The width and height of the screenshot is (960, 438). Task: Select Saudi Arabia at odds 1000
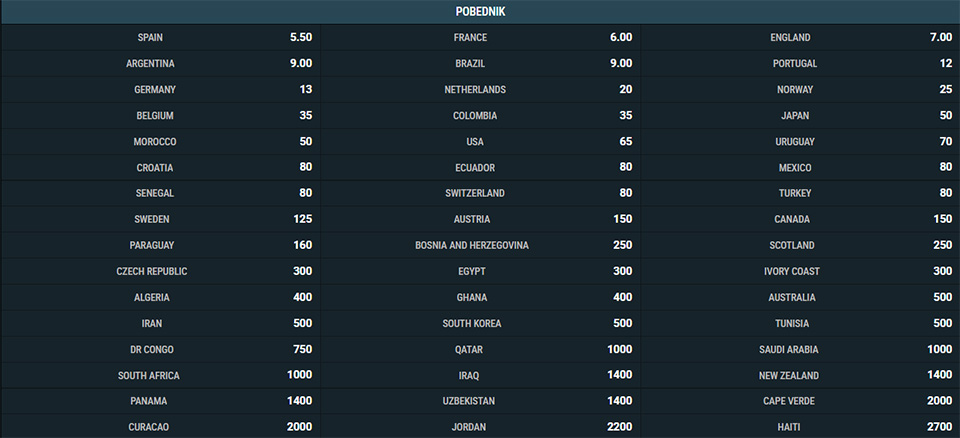point(801,349)
